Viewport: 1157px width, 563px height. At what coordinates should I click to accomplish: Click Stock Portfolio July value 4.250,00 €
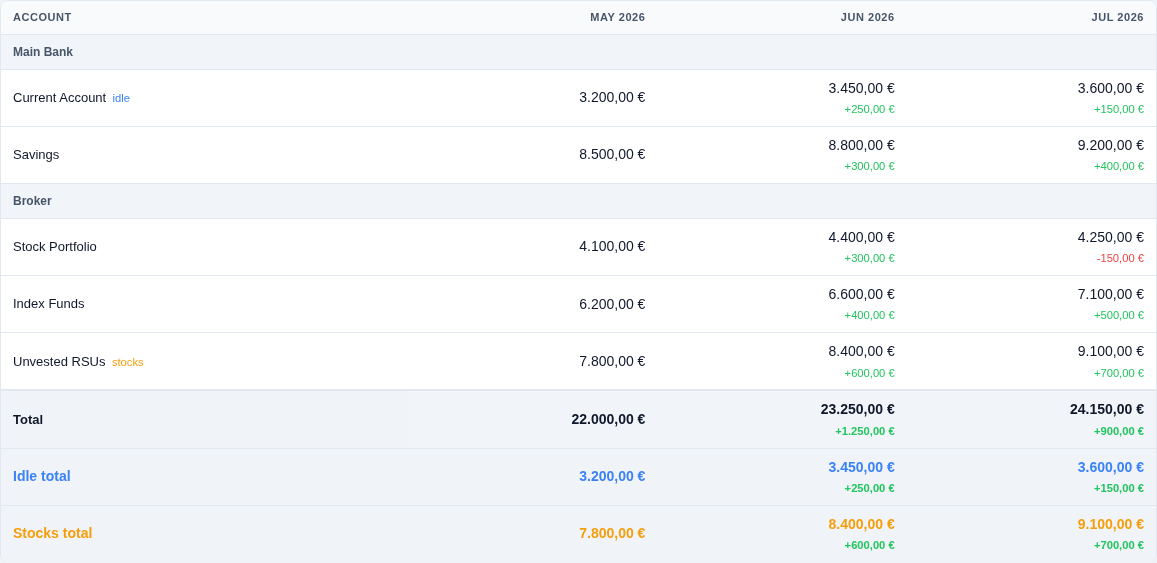click(x=1111, y=238)
